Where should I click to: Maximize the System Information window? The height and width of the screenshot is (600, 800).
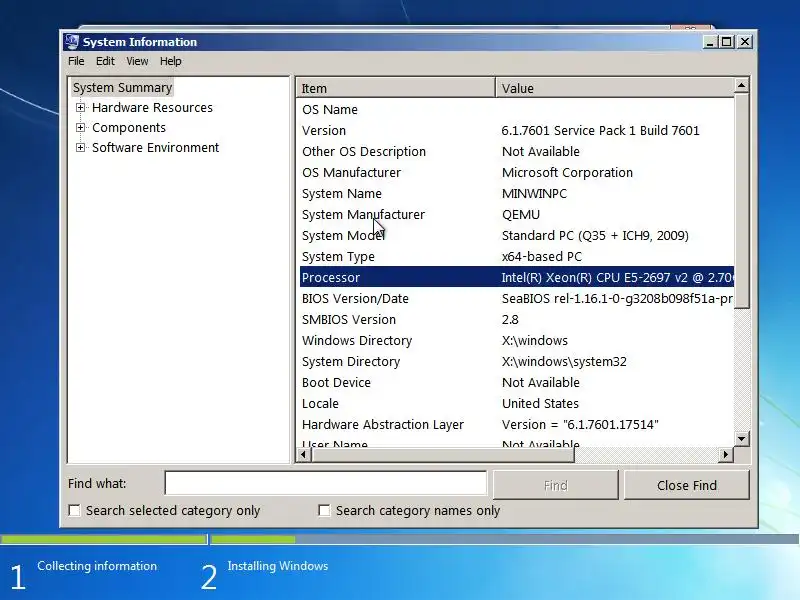(727, 42)
